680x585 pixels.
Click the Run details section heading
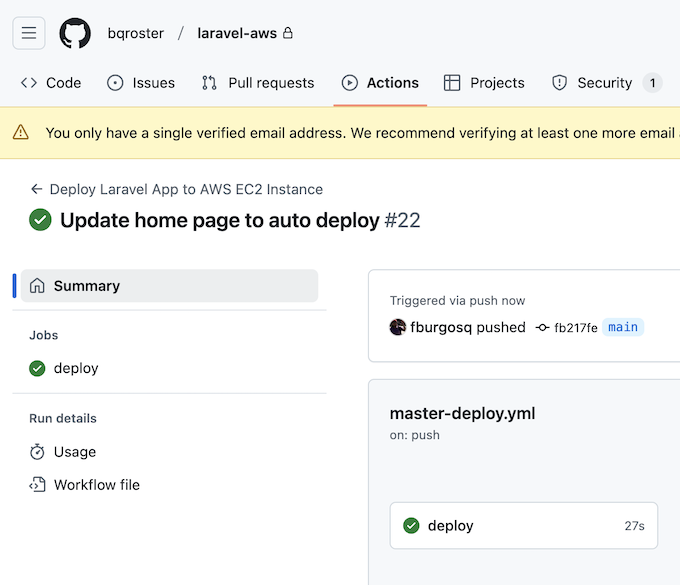(63, 418)
